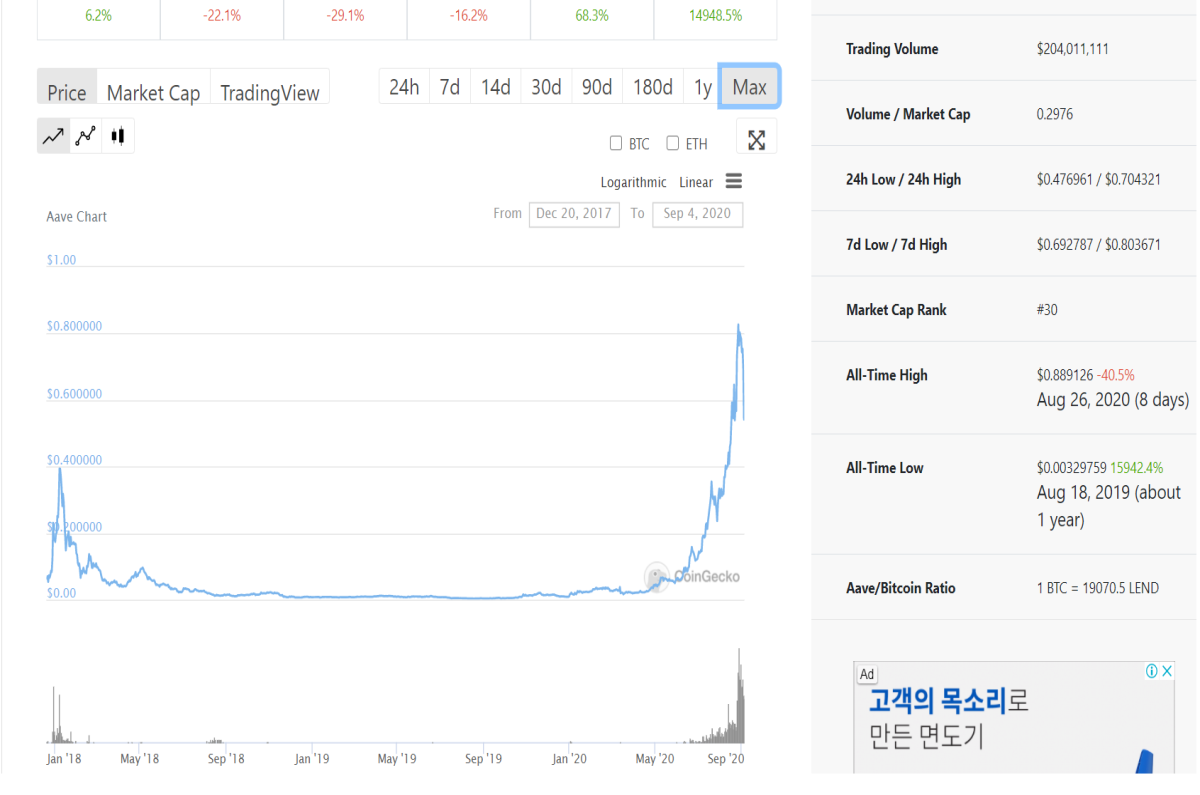Open the chart hamburger export menu
Viewport: 1200px width, 795px height.
click(x=734, y=181)
